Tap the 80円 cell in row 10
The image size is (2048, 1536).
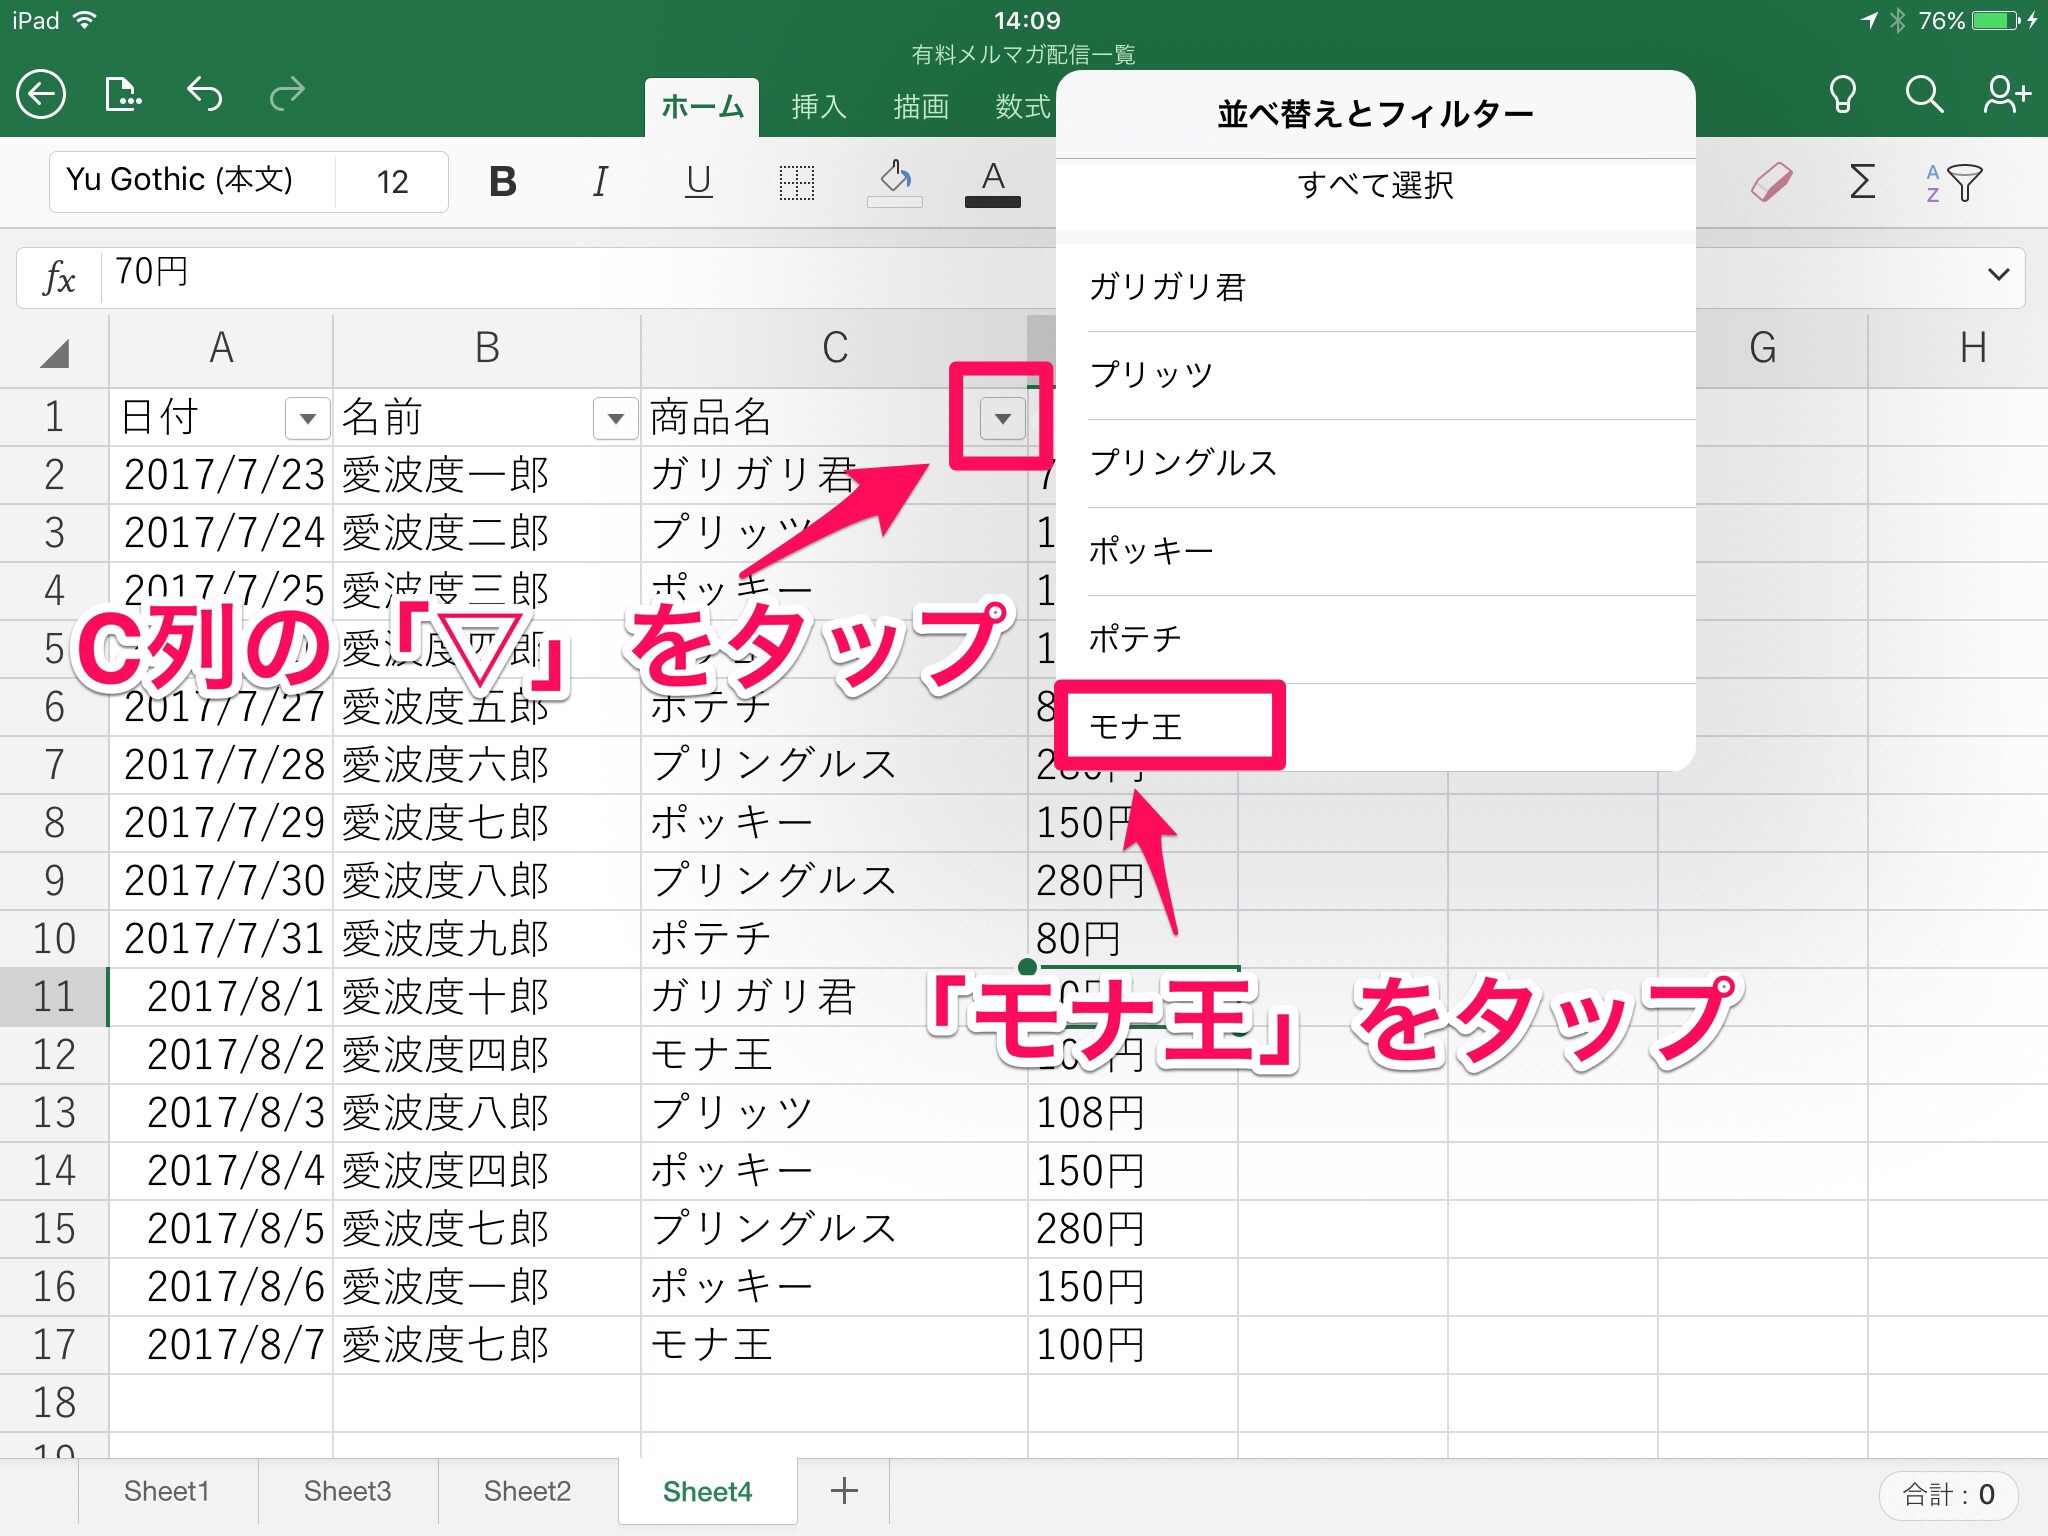[x=1132, y=939]
